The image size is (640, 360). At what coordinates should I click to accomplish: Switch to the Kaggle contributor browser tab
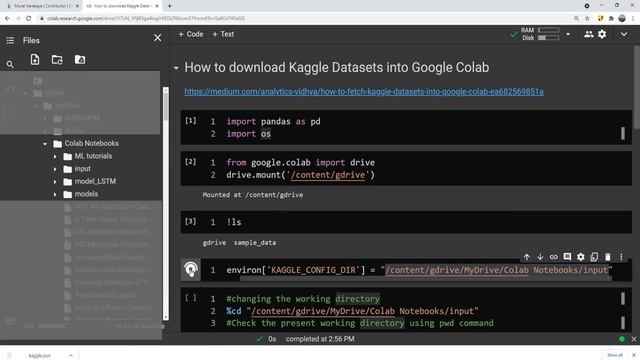pos(42,6)
